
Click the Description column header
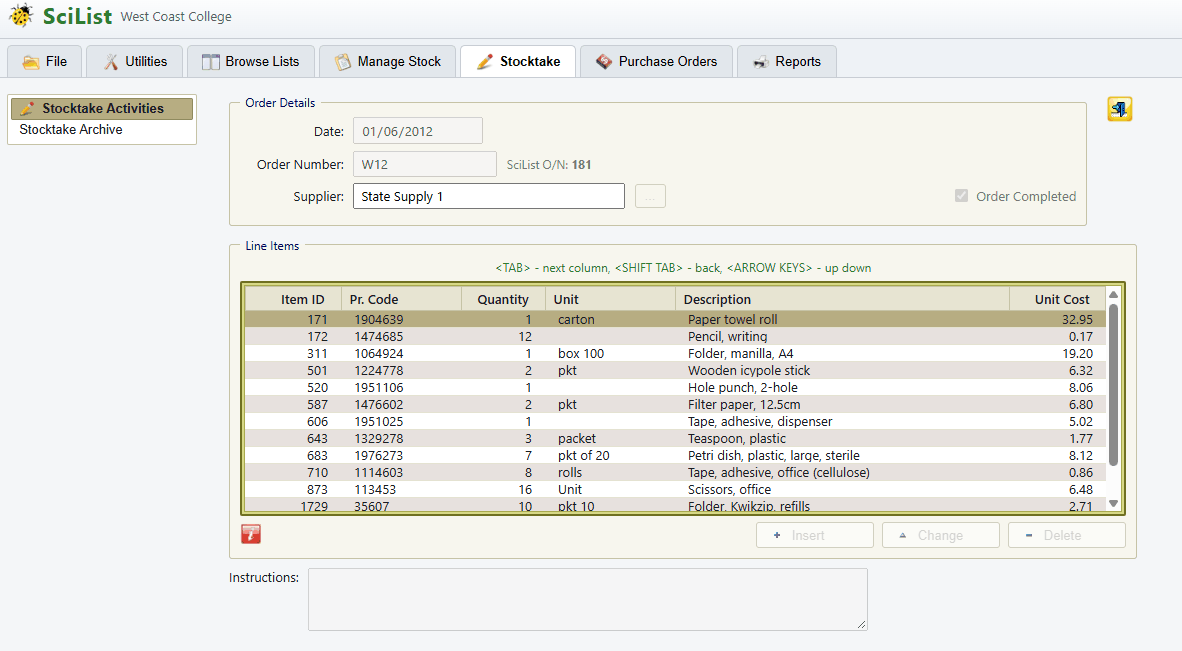pos(843,299)
